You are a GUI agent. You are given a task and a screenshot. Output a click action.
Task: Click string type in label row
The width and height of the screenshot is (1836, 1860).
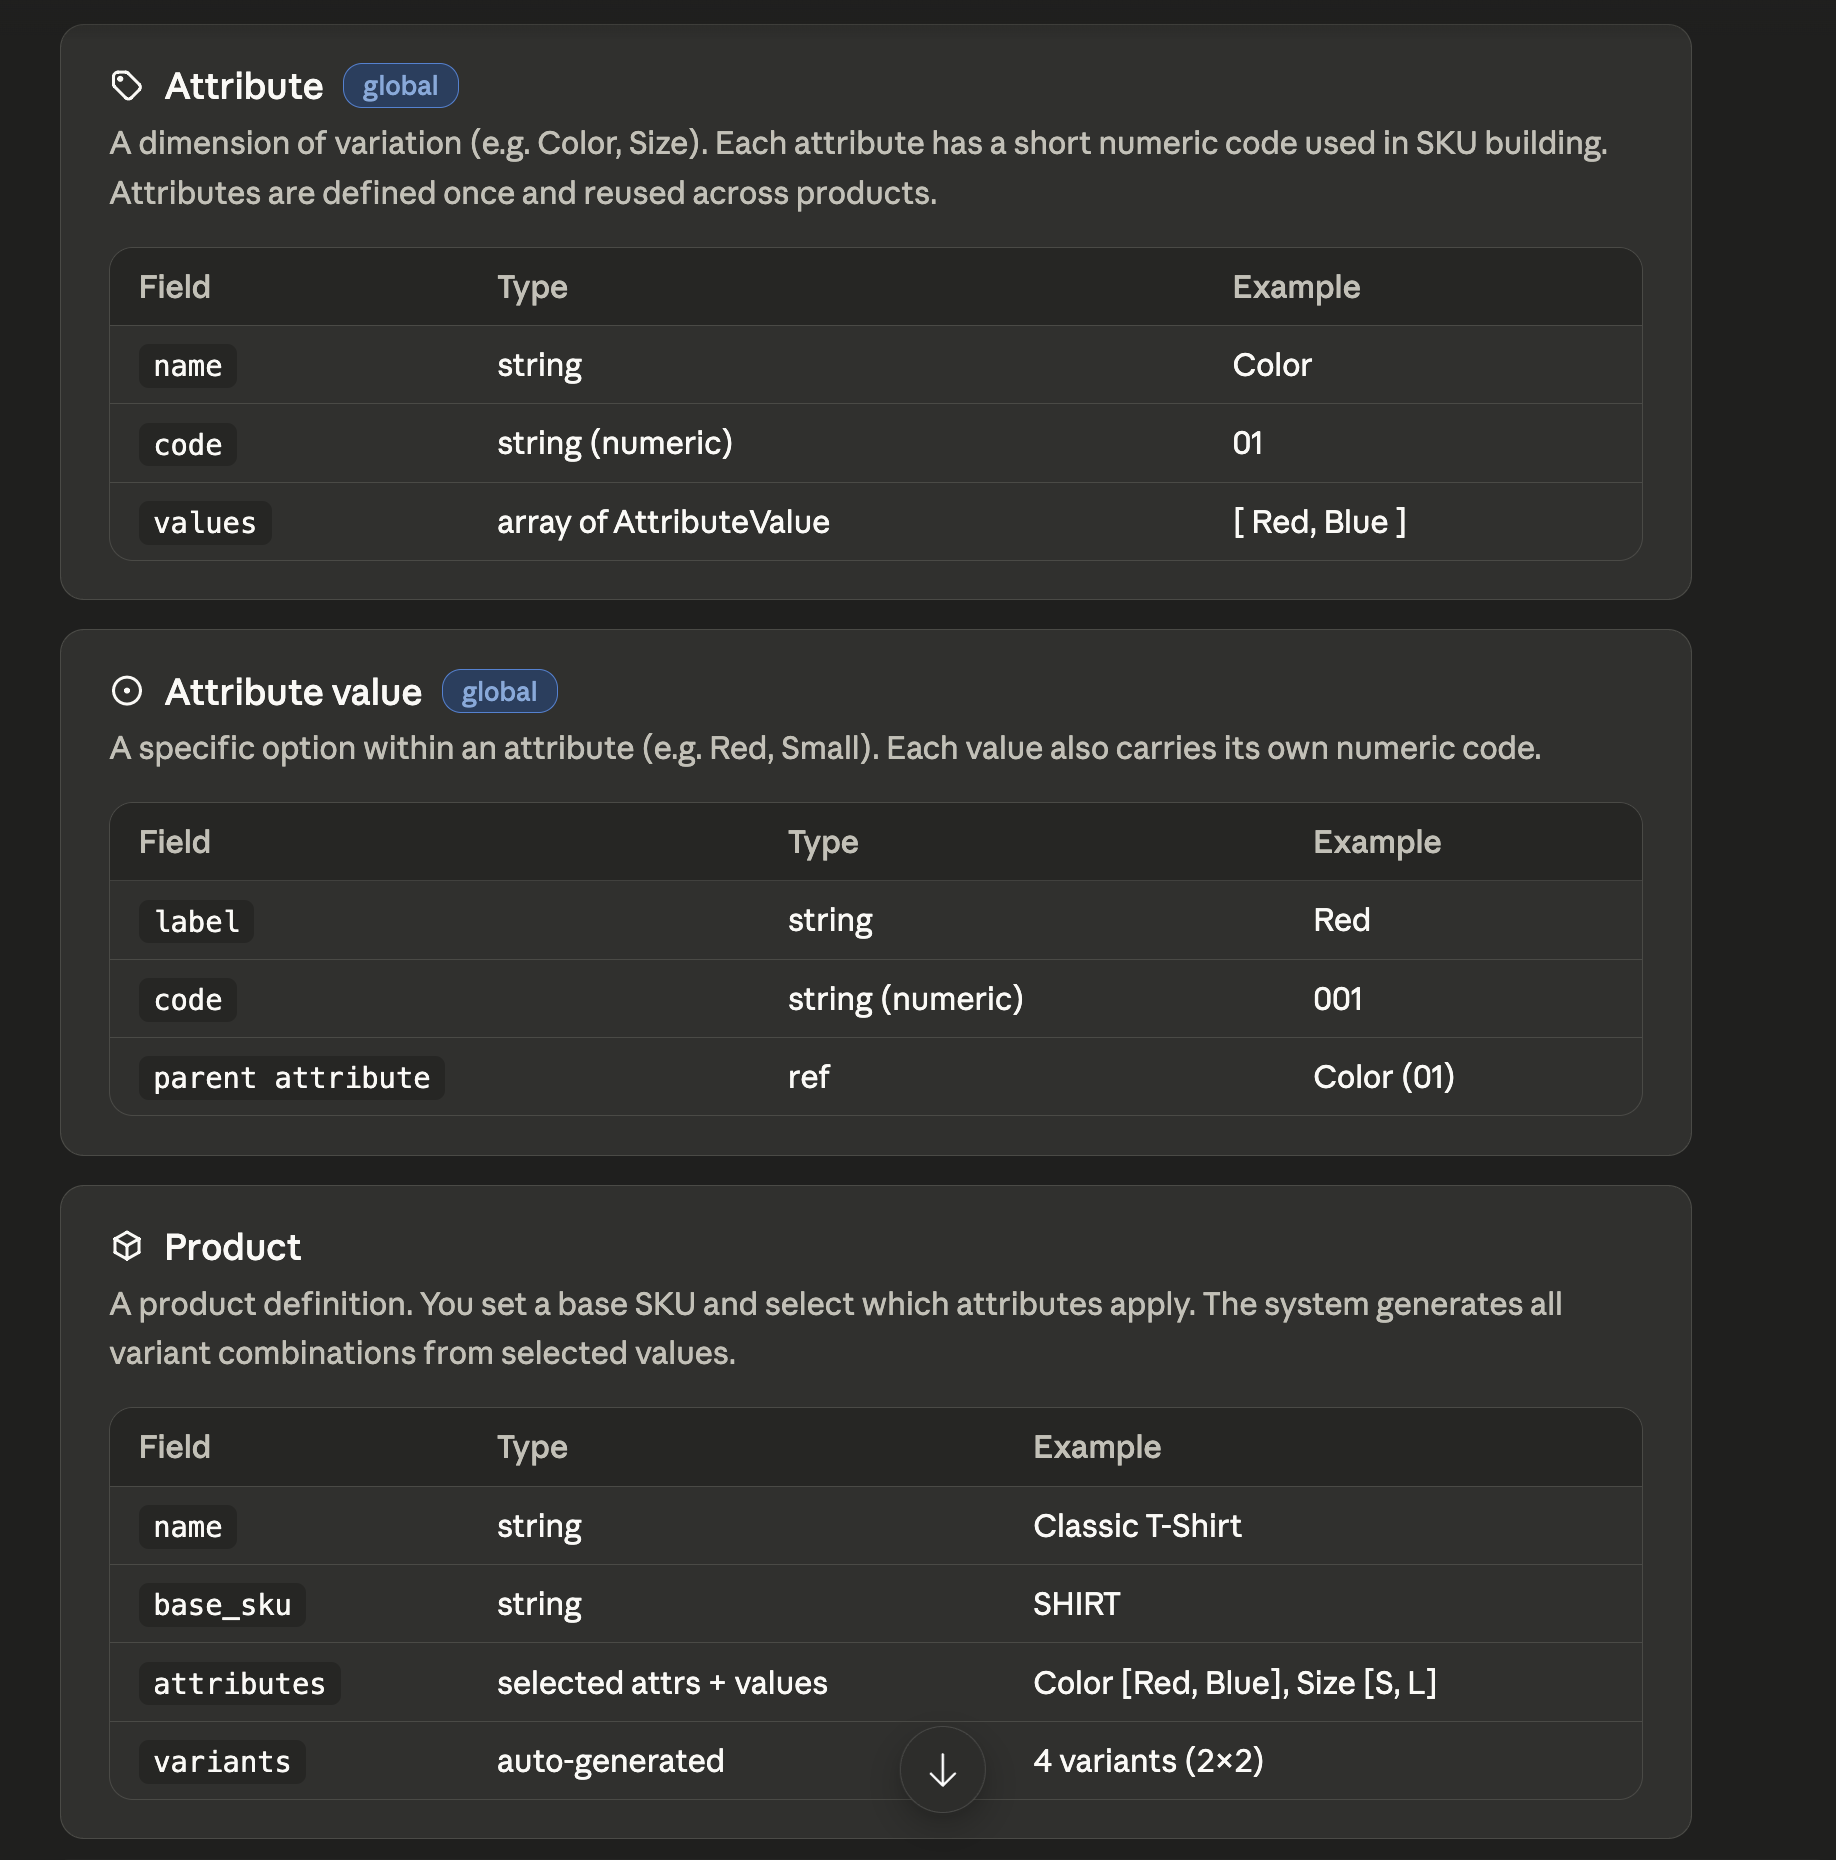pyautogui.click(x=830, y=920)
